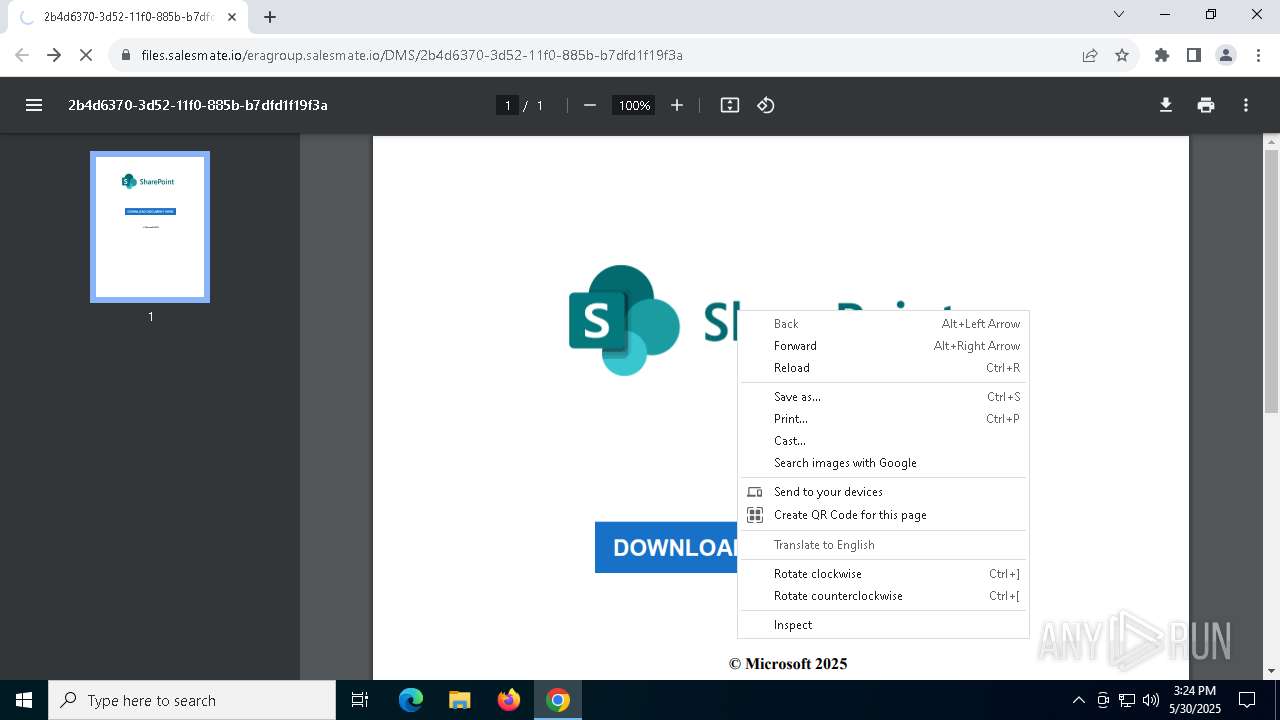Viewport: 1280px width, 720px height.
Task: Share this page icon in address bar
Action: tap(1090, 55)
